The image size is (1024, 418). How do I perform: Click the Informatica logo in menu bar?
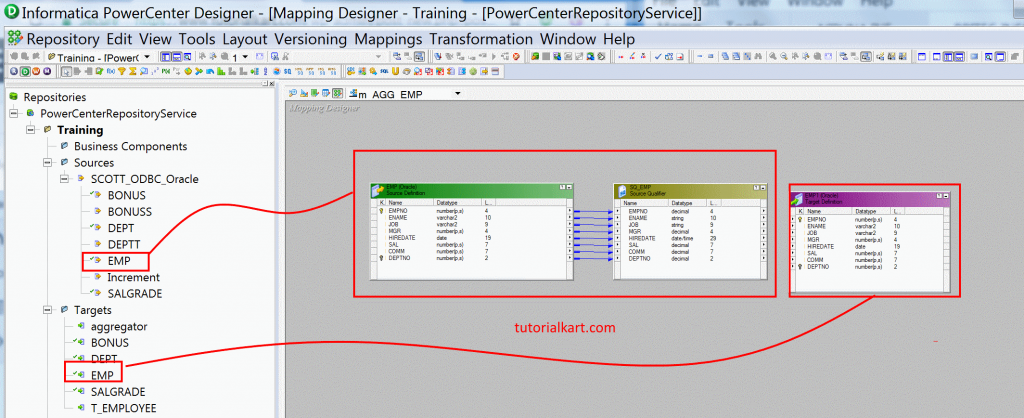(x=14, y=39)
